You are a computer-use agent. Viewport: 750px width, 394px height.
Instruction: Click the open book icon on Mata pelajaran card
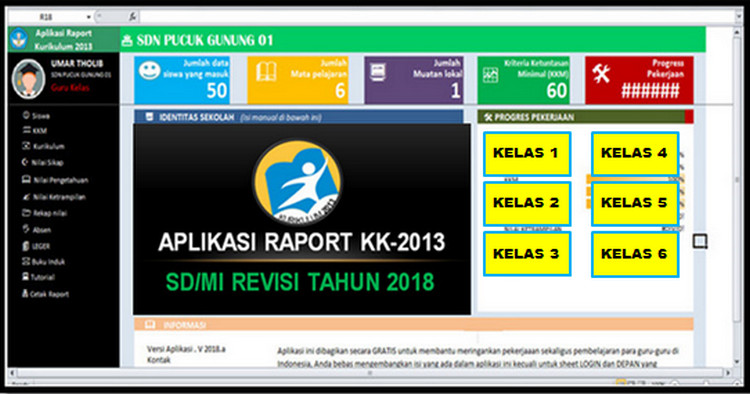pyautogui.click(x=266, y=72)
